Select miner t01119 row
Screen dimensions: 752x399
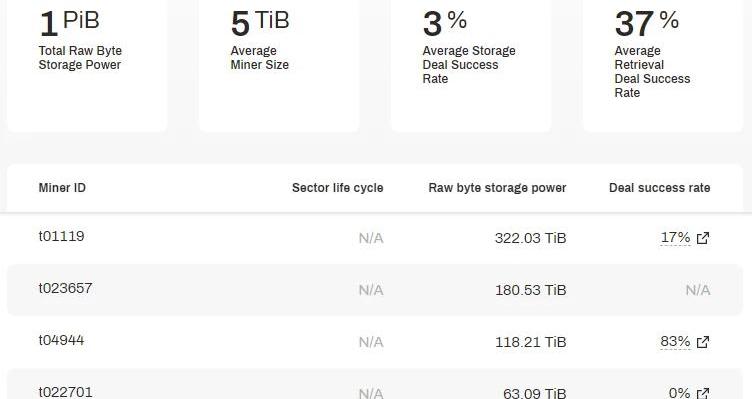tap(375, 238)
